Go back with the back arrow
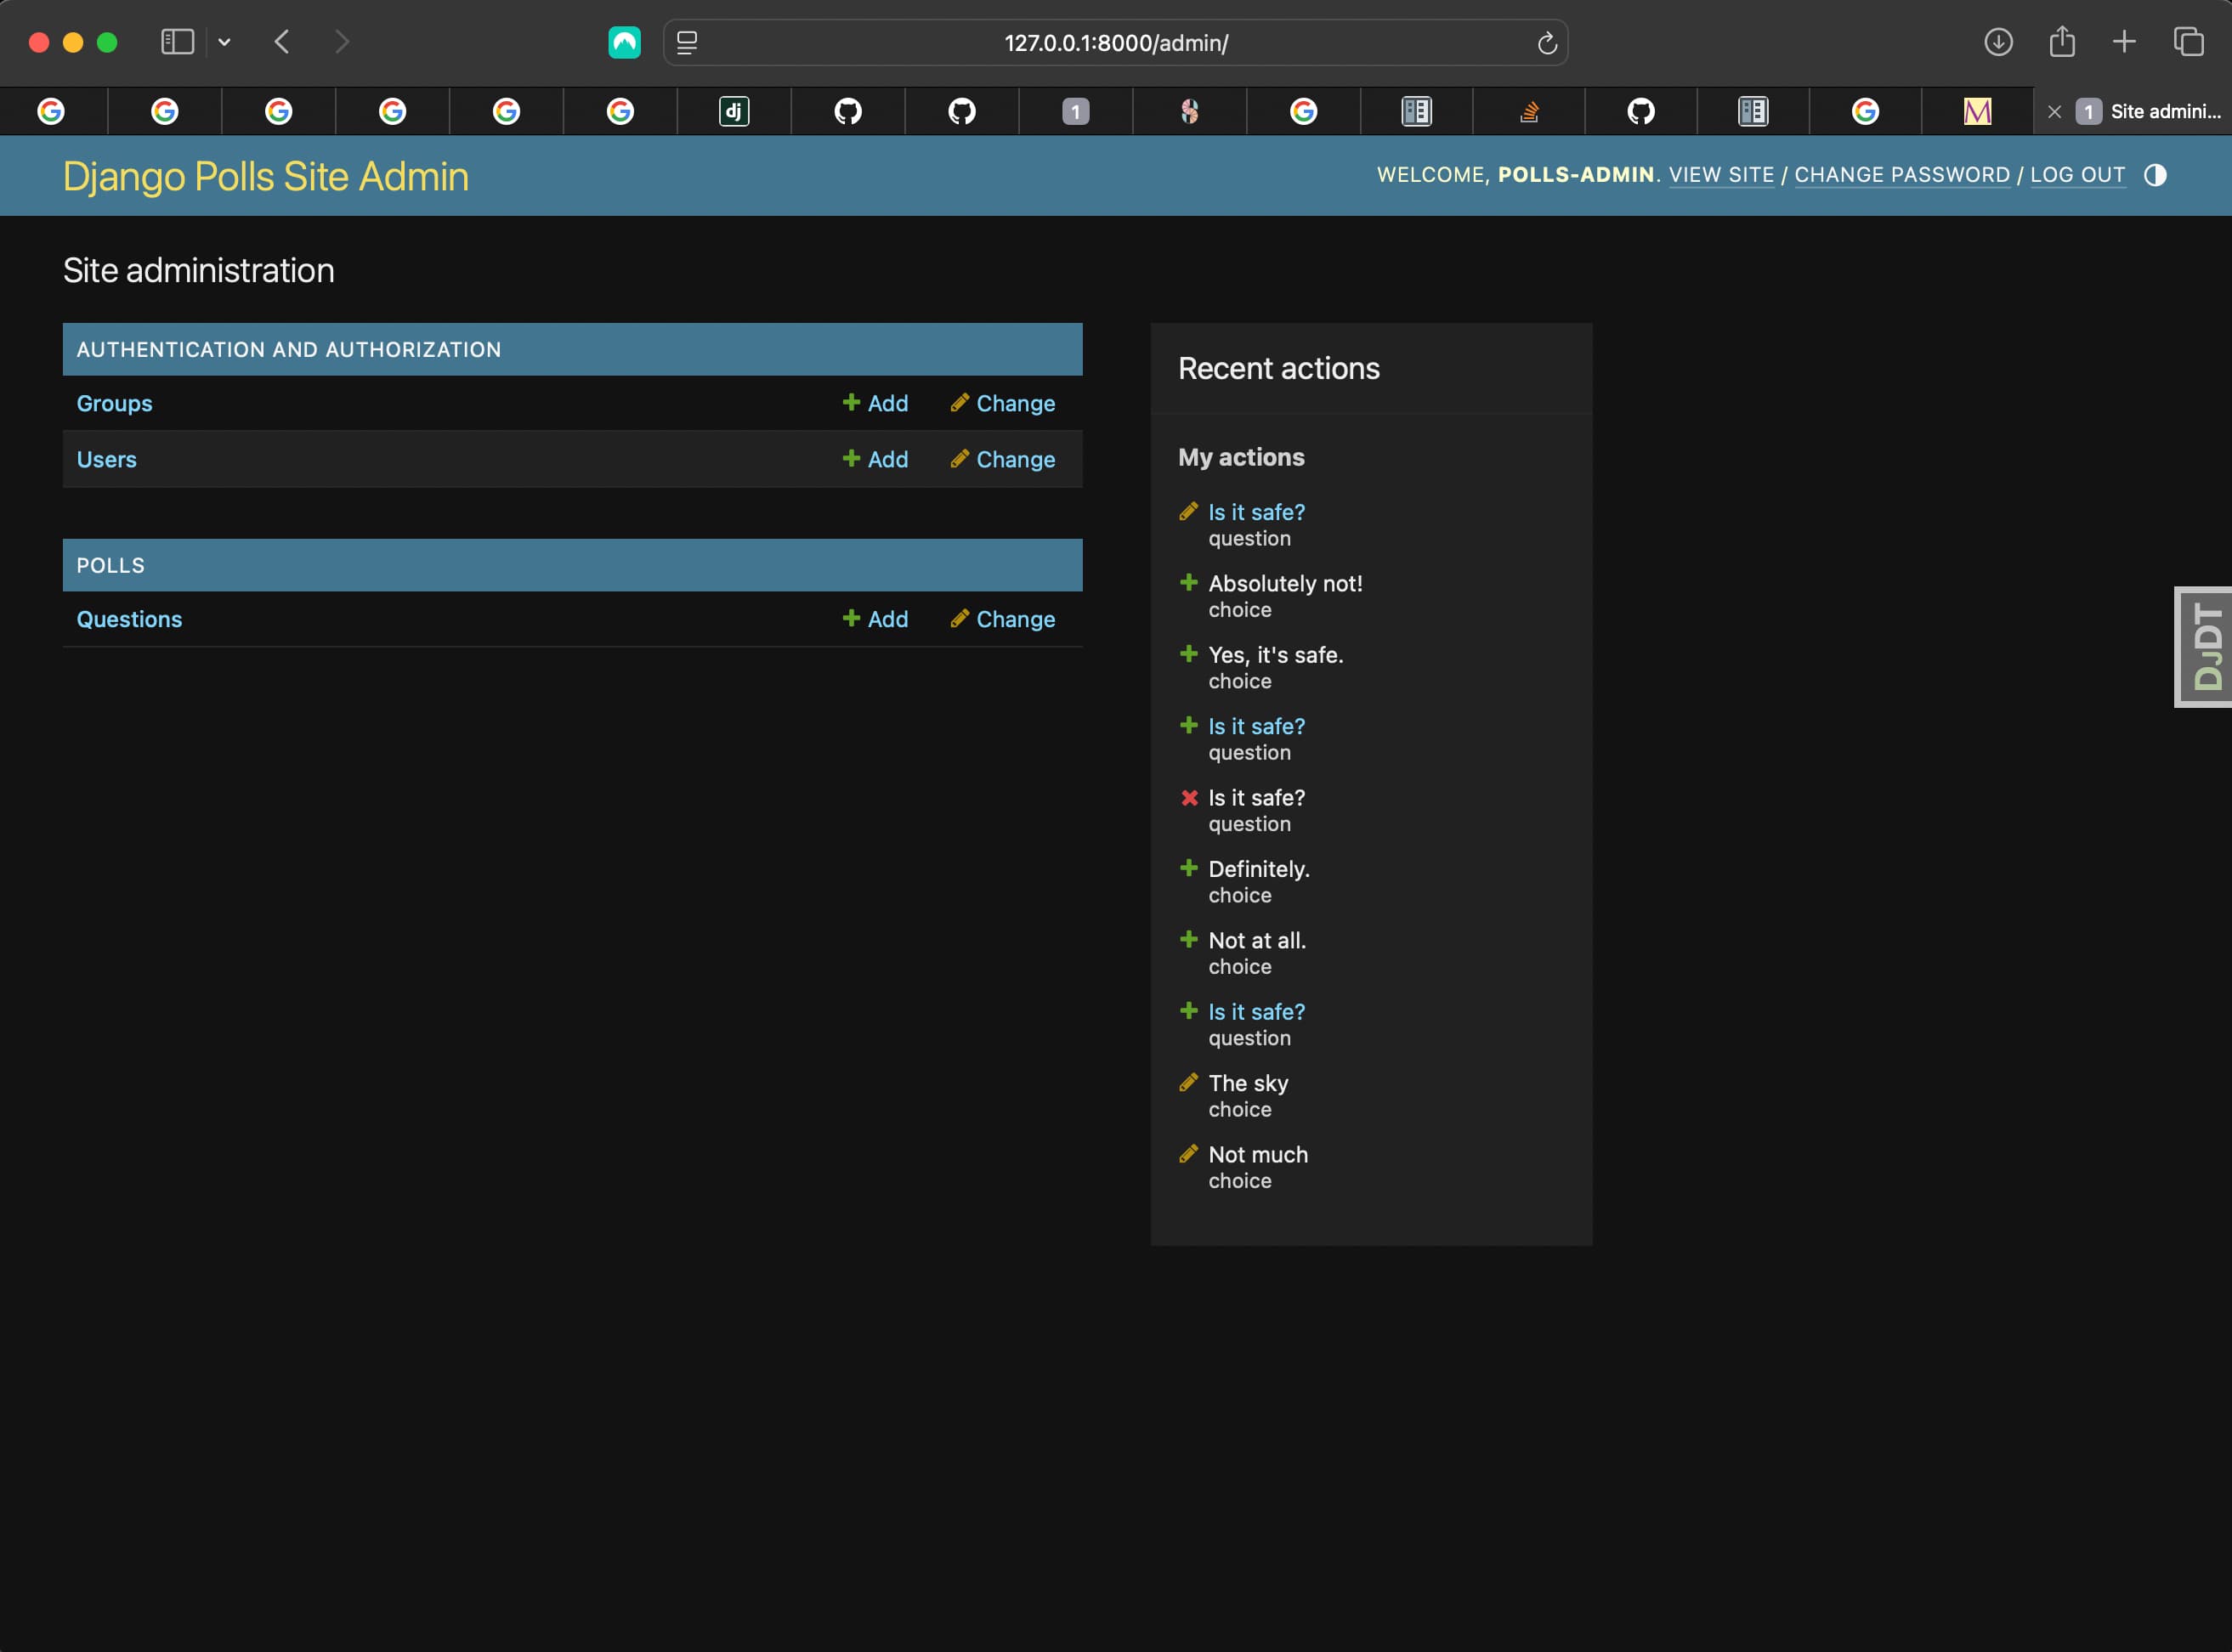Screen dimensions: 2232x1652 [x=282, y=42]
